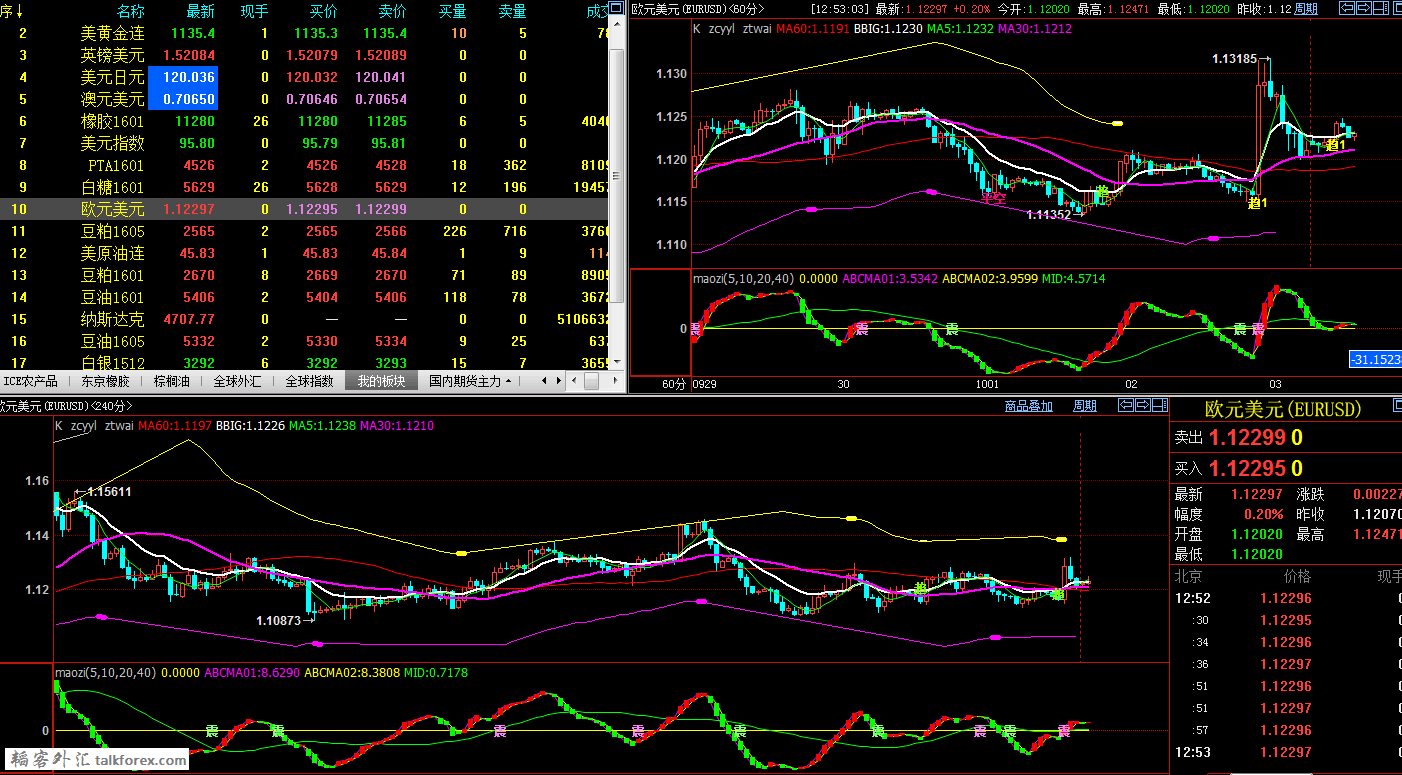The image size is (1402, 775).
Task: Click the 0.70650 latest price cell
Action: [x=183, y=99]
